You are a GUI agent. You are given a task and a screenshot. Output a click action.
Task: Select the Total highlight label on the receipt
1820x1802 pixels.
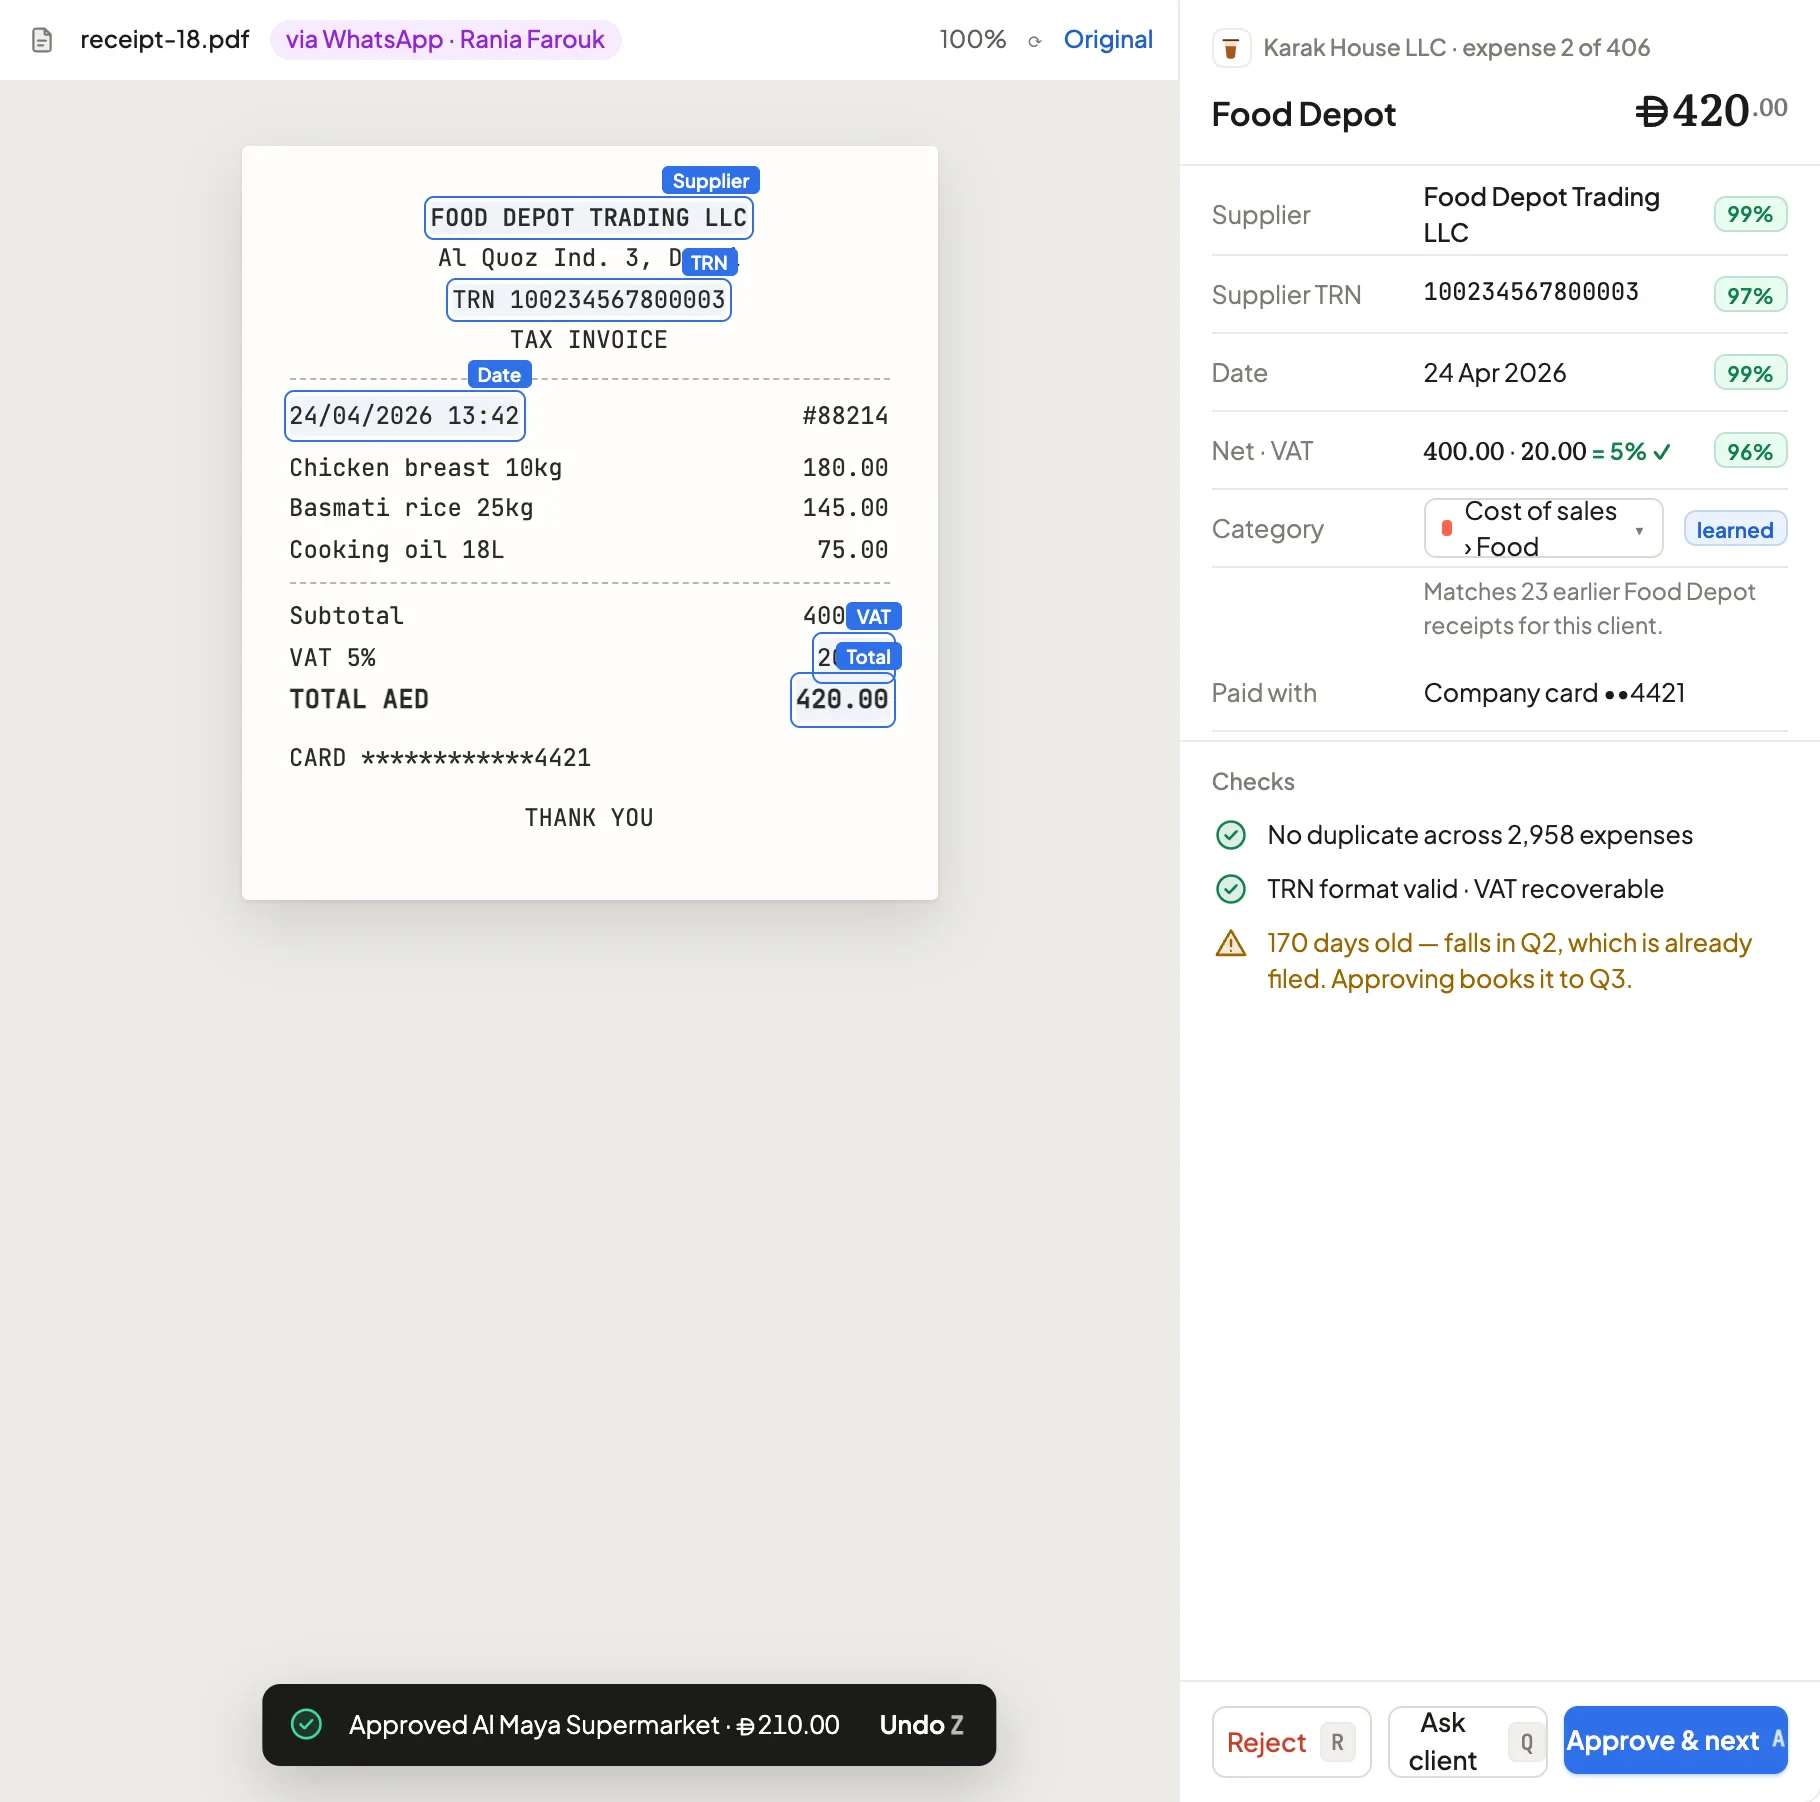[868, 656]
